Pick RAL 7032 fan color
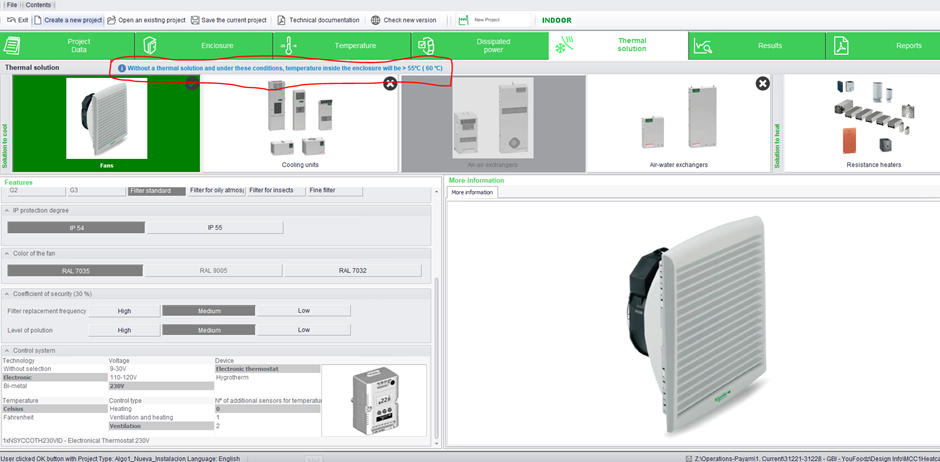The height and width of the screenshot is (462, 940). (x=354, y=270)
